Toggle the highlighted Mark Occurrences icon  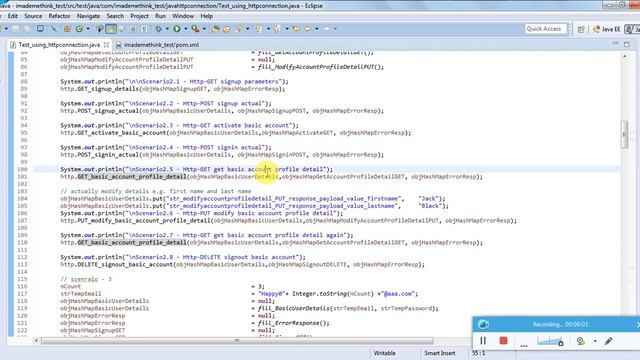tap(111, 29)
